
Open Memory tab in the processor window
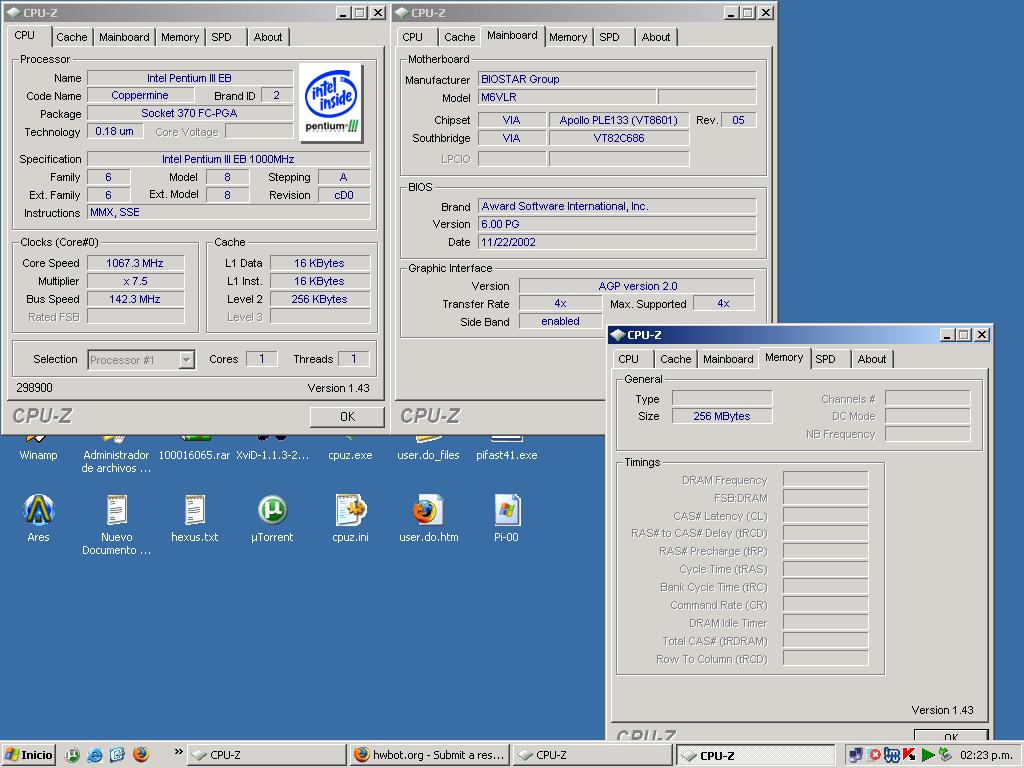point(180,37)
